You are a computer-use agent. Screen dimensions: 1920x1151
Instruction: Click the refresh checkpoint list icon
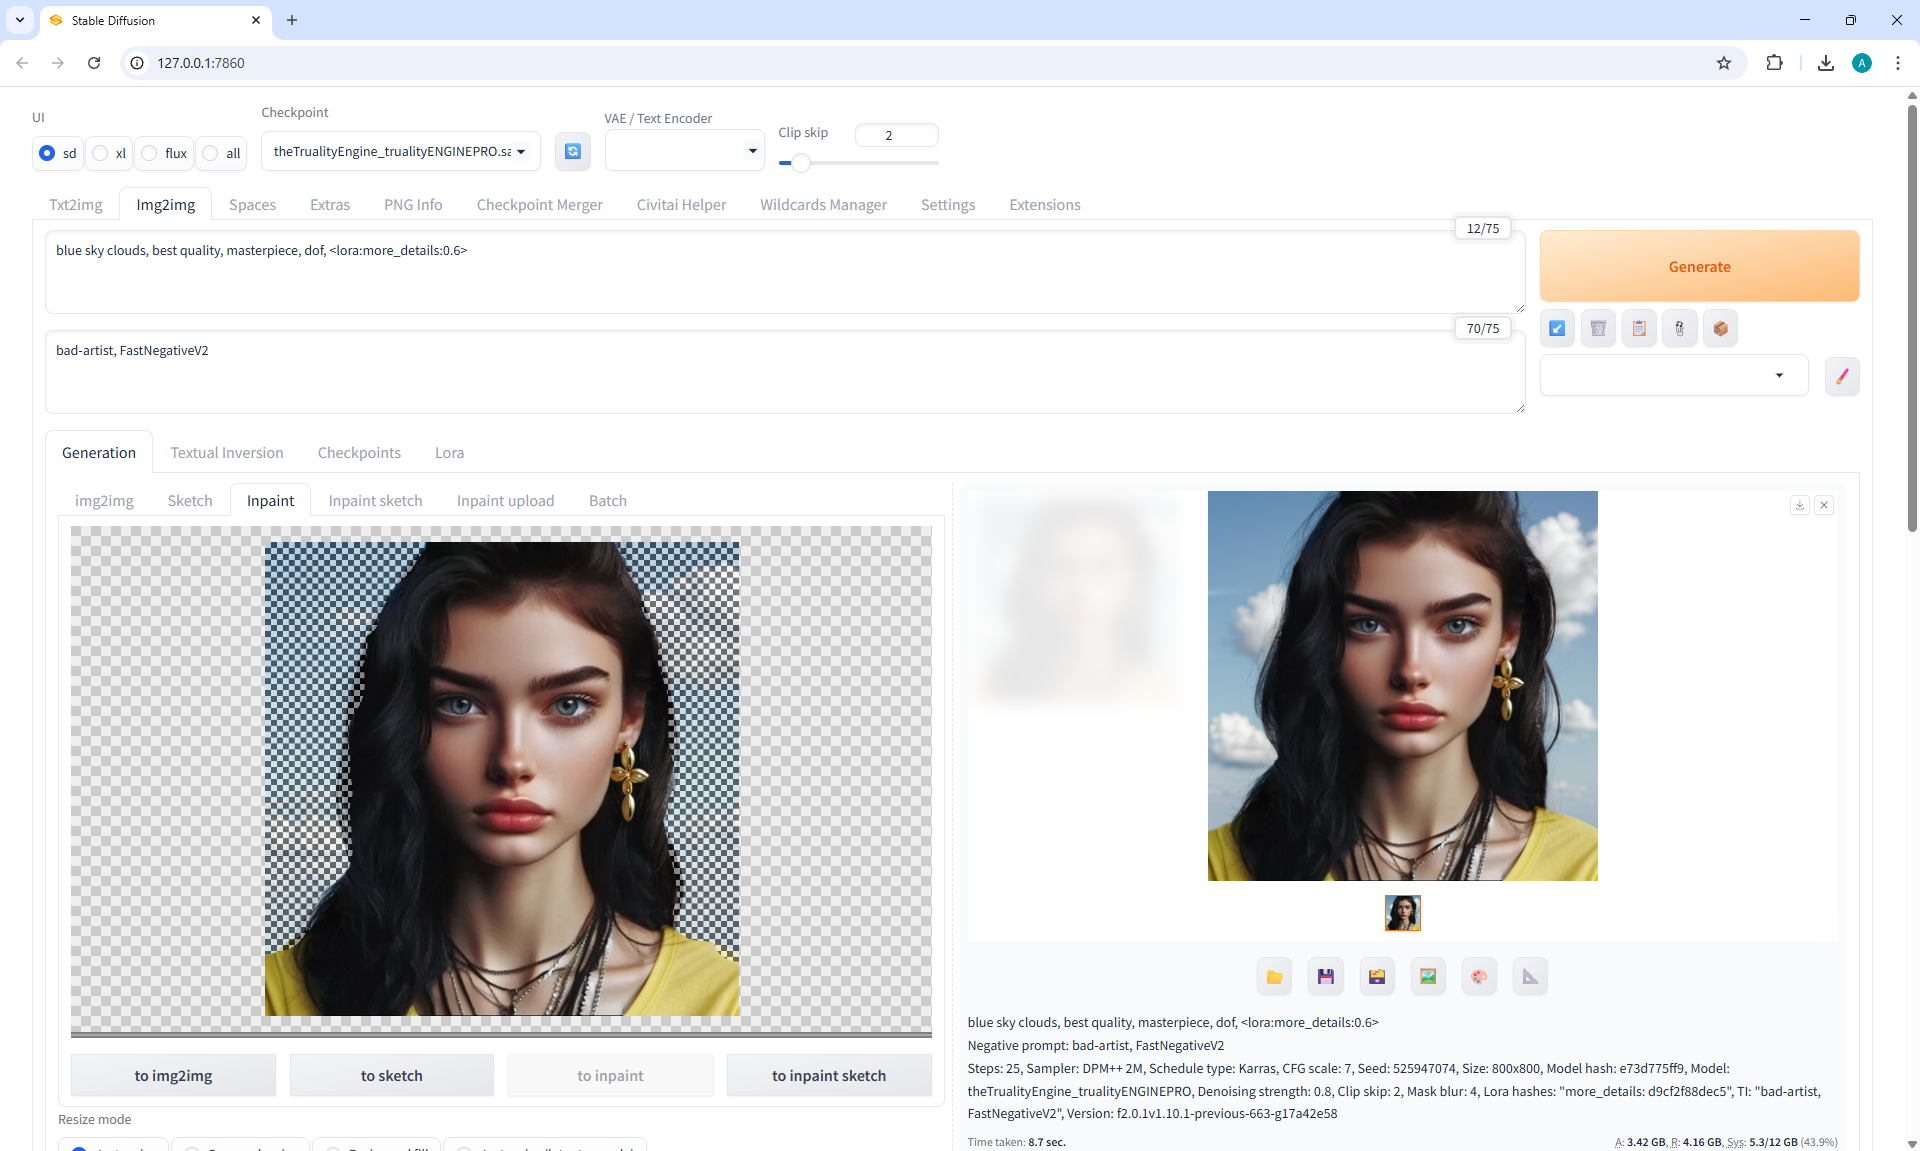pos(572,151)
